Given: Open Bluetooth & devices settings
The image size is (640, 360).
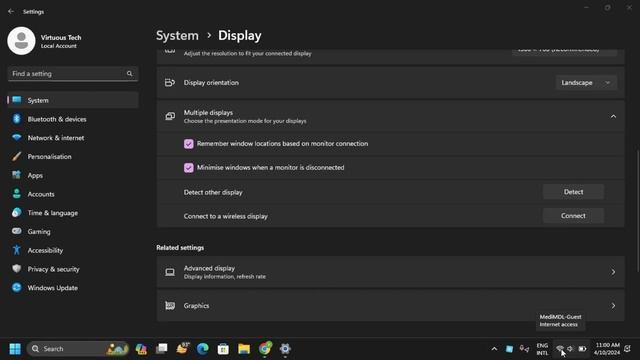Looking at the screenshot, I should click(73, 119).
